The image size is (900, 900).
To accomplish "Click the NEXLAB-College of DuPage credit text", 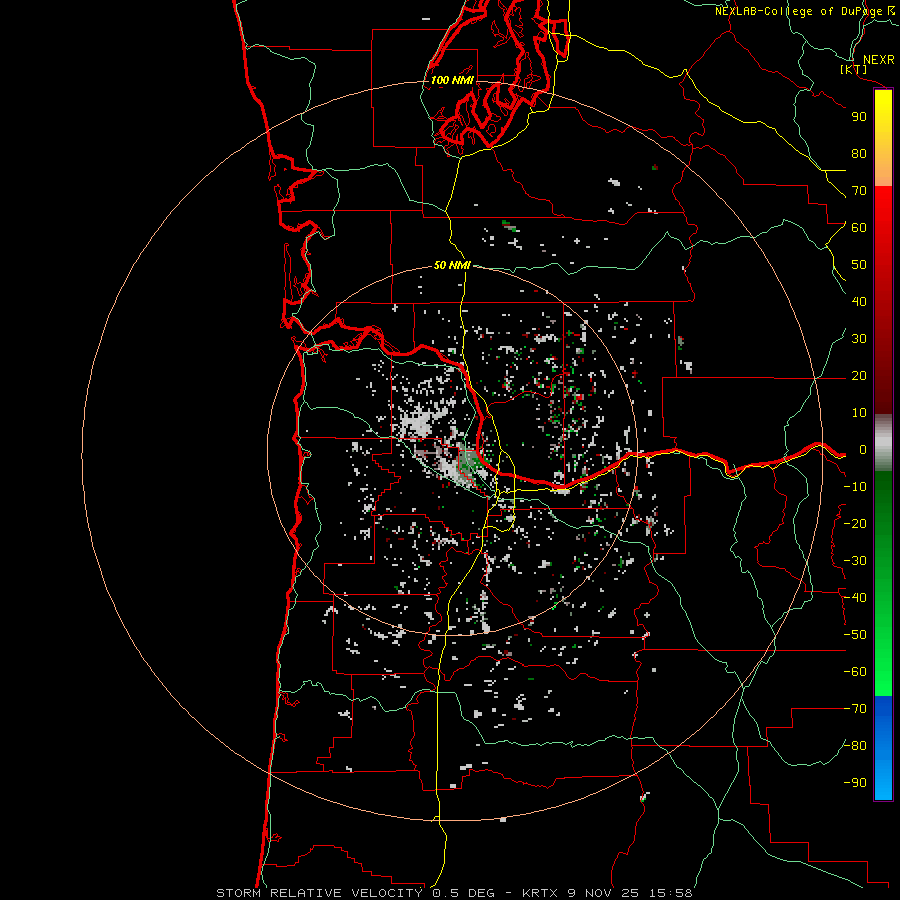I will pyautogui.click(x=799, y=11).
